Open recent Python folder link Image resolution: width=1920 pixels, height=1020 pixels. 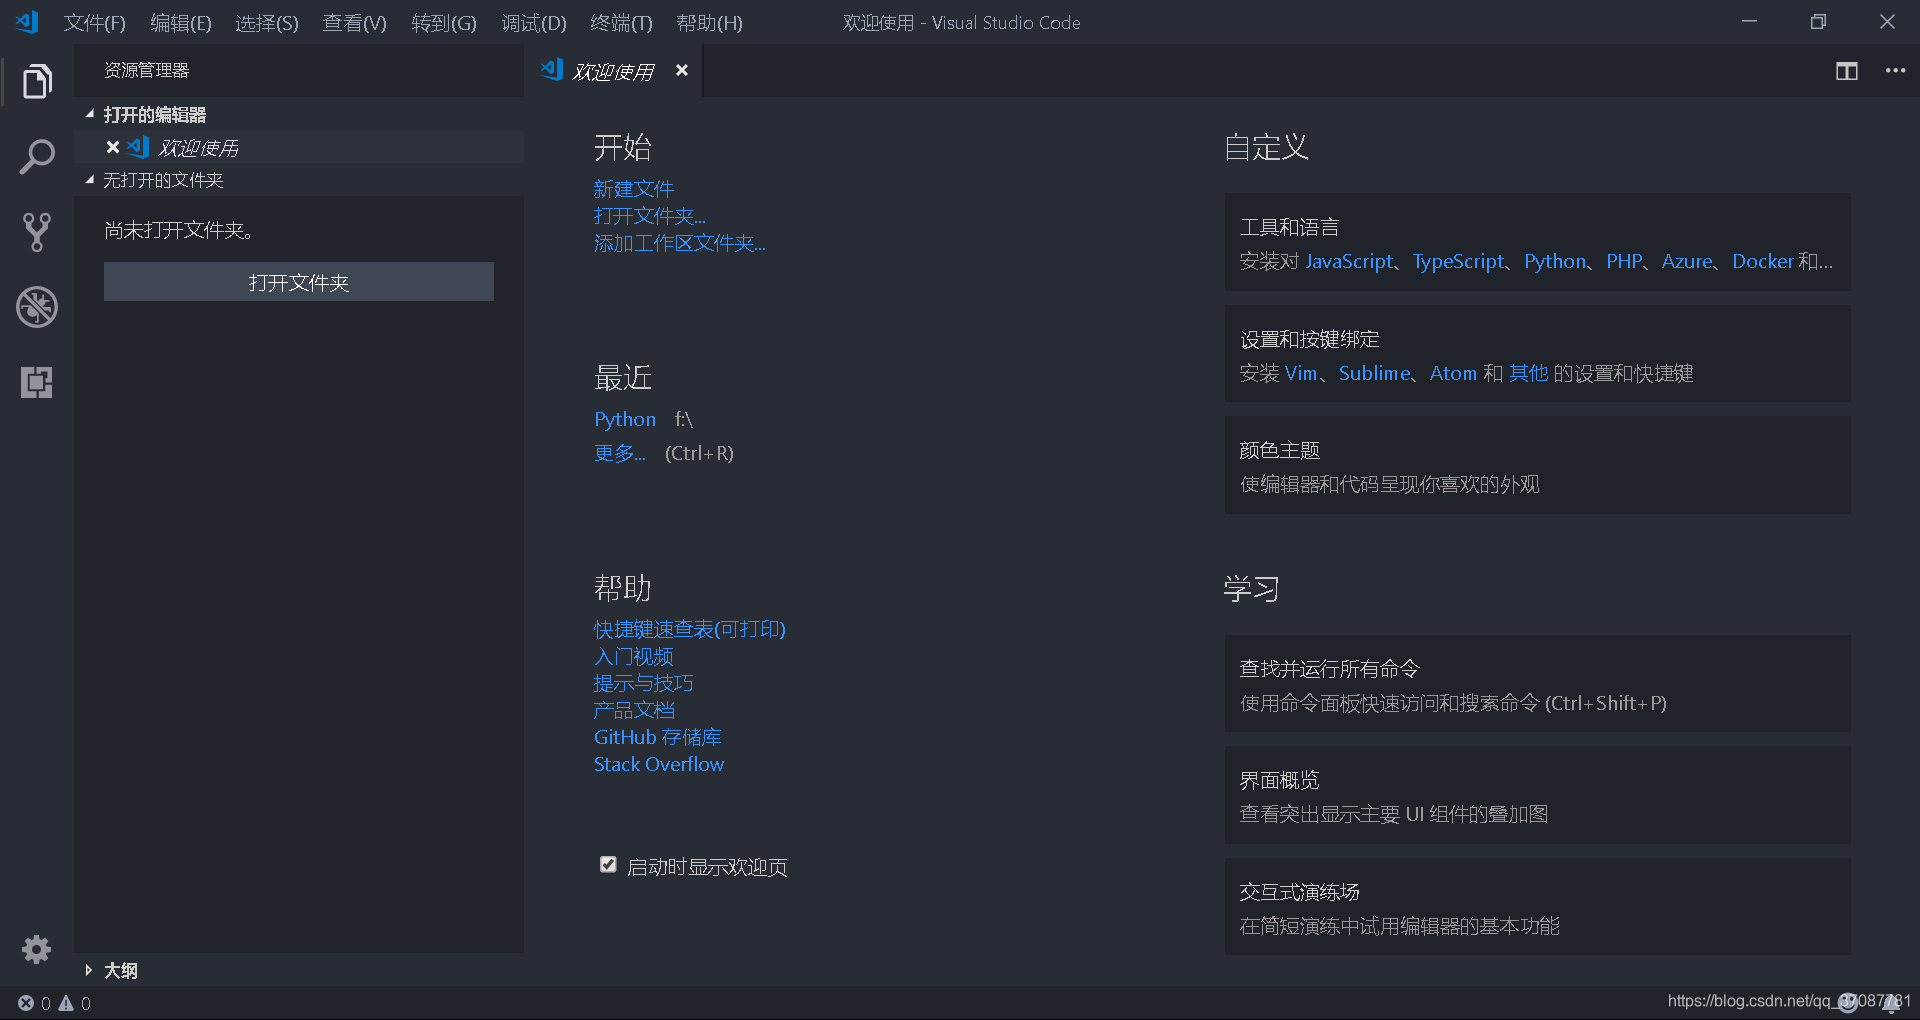point(625,419)
